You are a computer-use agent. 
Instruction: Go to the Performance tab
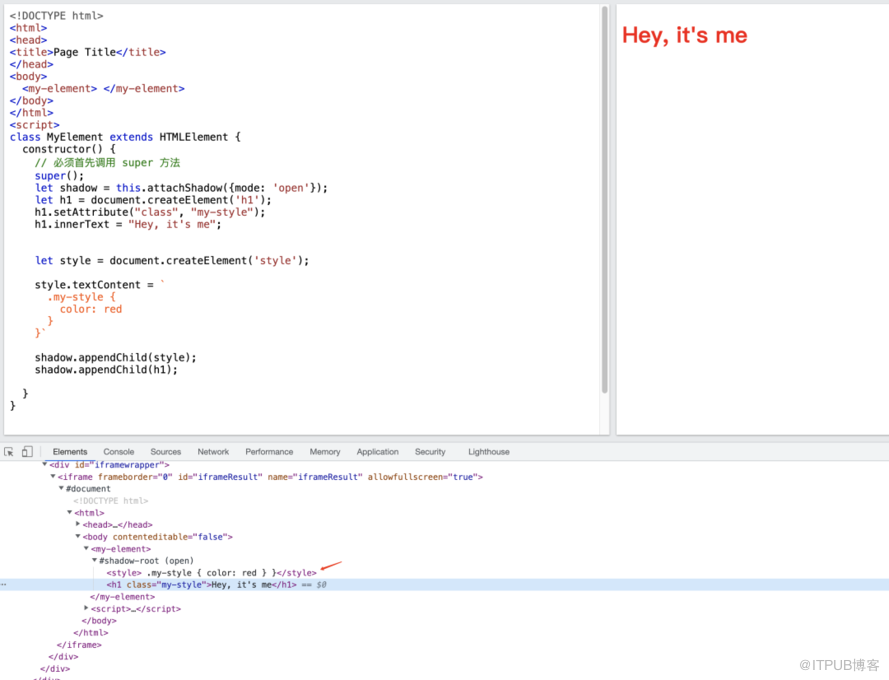(x=269, y=452)
